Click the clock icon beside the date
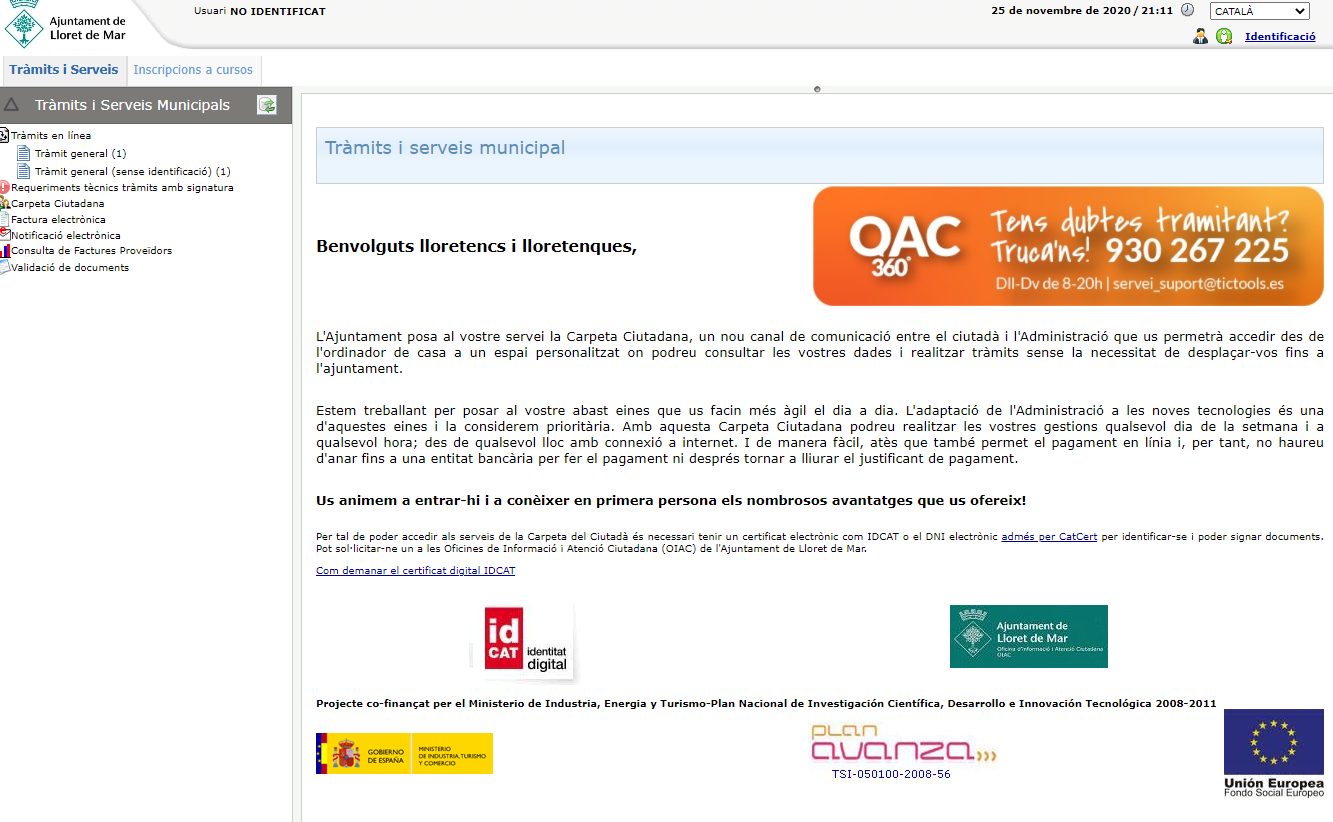The height and width of the screenshot is (822, 1333). click(1187, 10)
